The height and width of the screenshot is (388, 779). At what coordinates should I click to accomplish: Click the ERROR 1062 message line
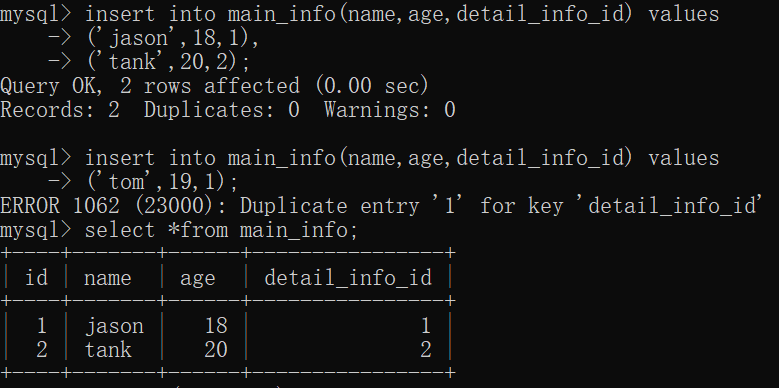382,206
